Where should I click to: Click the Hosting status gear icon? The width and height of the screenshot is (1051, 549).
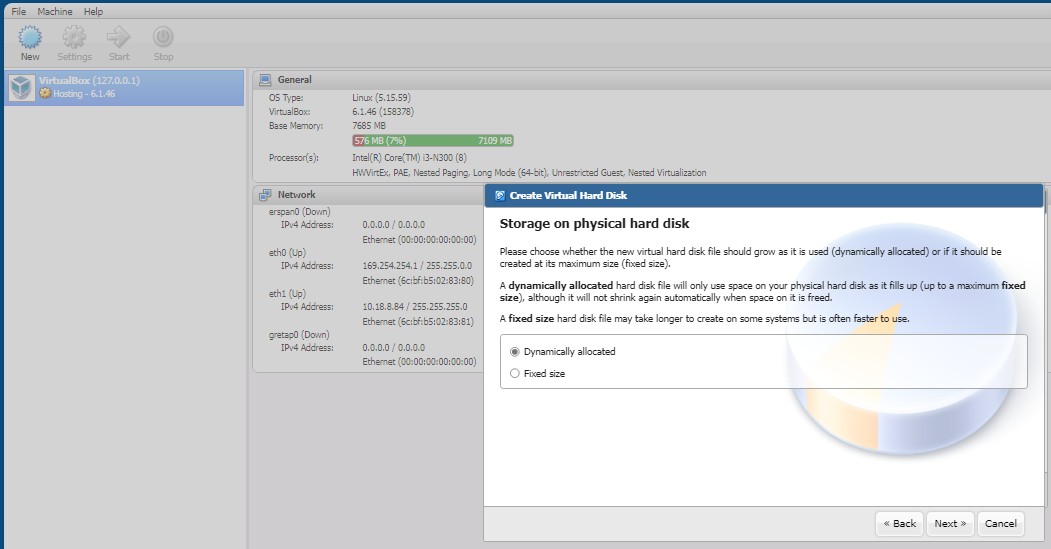45,94
